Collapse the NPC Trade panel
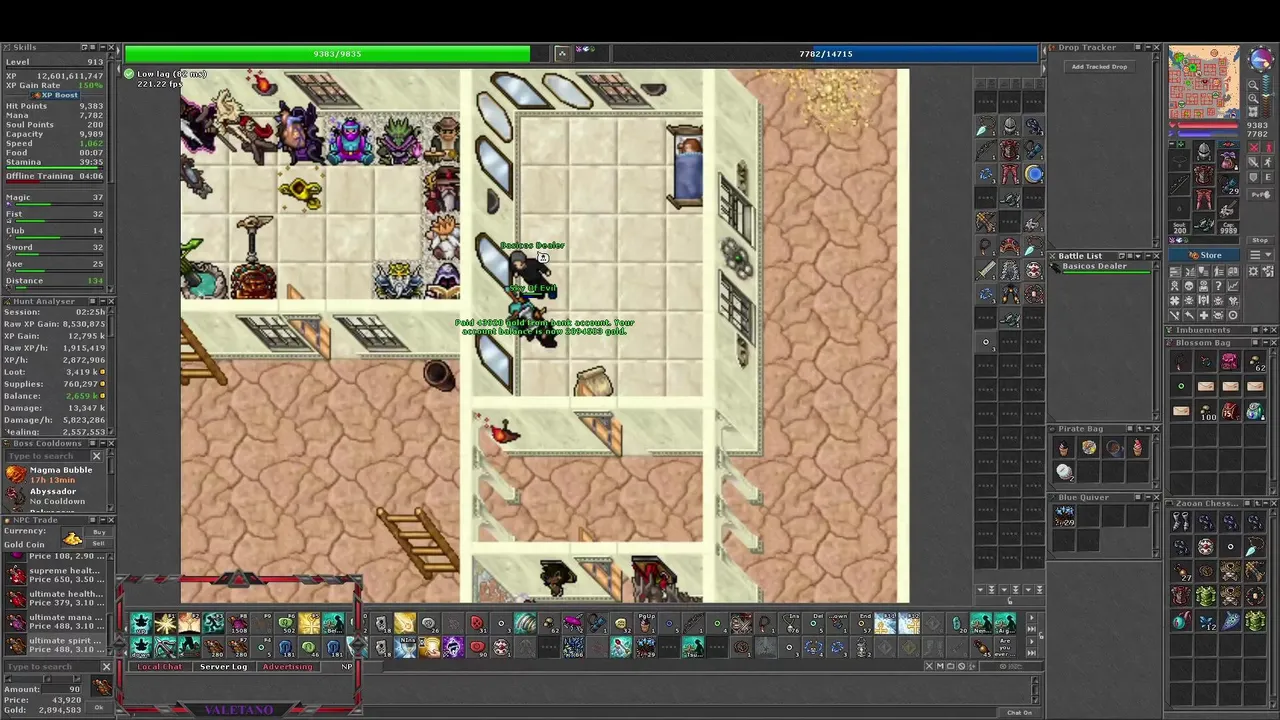The image size is (1280, 720). tap(103, 520)
